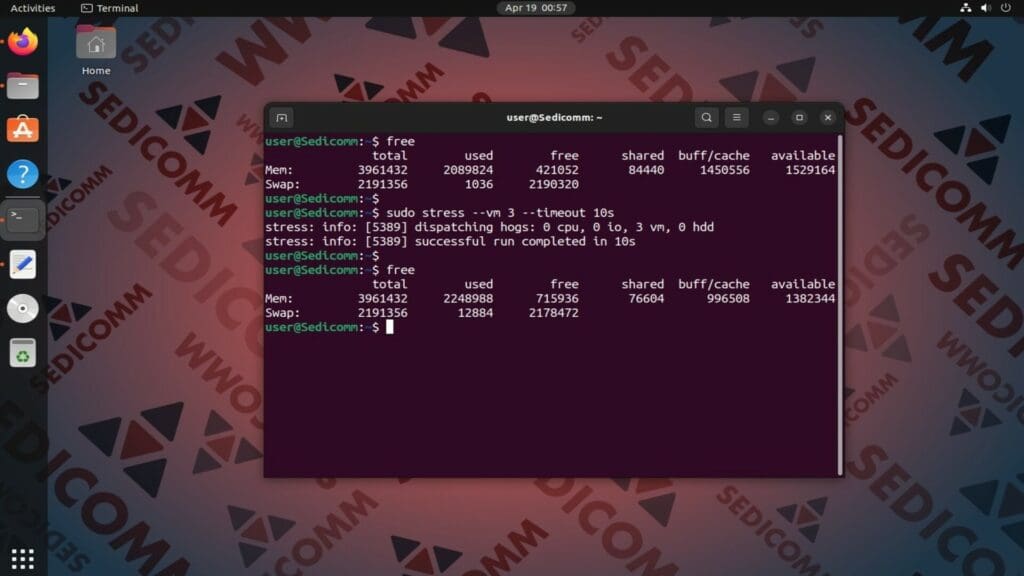Click the cursor at the last prompt

(x=390, y=327)
